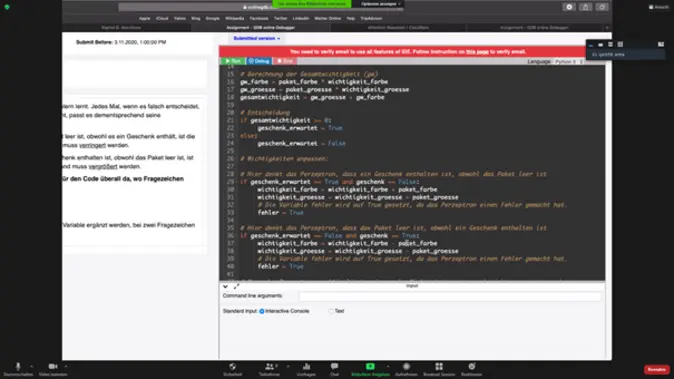The height and width of the screenshot is (379, 674).
Task: Mute microphone in Zoom toolbar
Action: click(x=18, y=367)
